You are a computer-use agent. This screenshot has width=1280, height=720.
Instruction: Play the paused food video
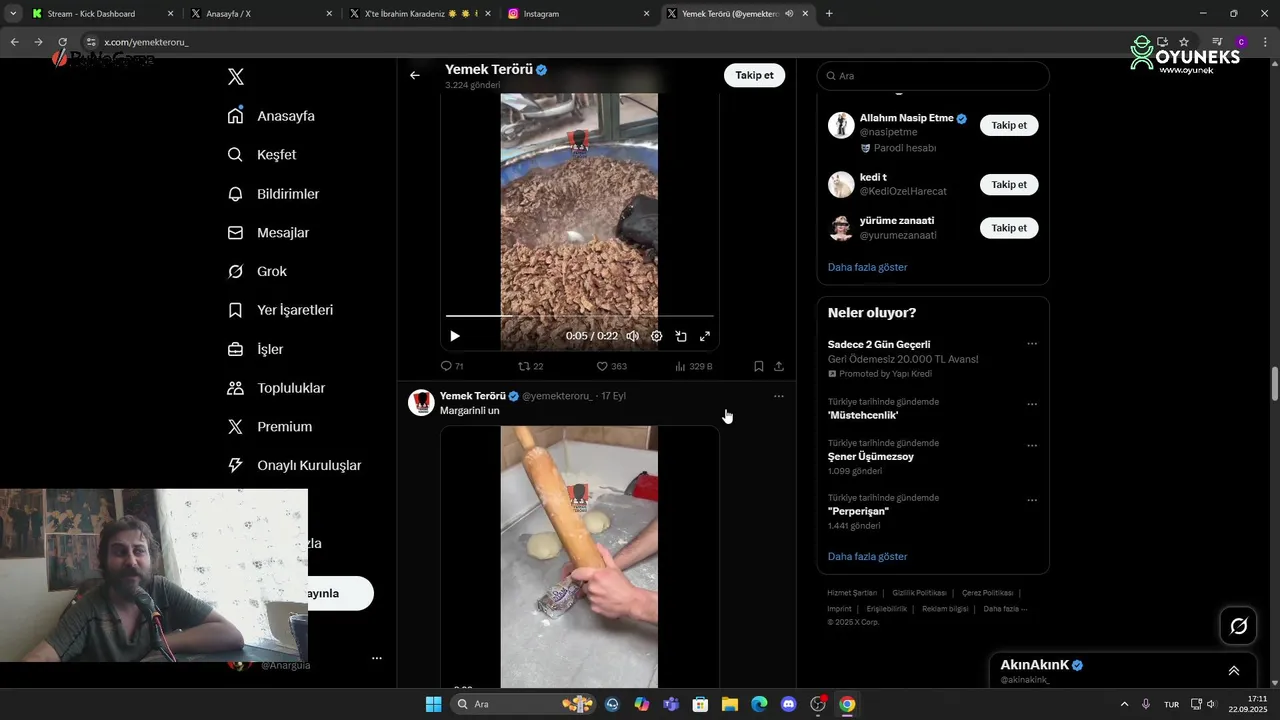(455, 337)
